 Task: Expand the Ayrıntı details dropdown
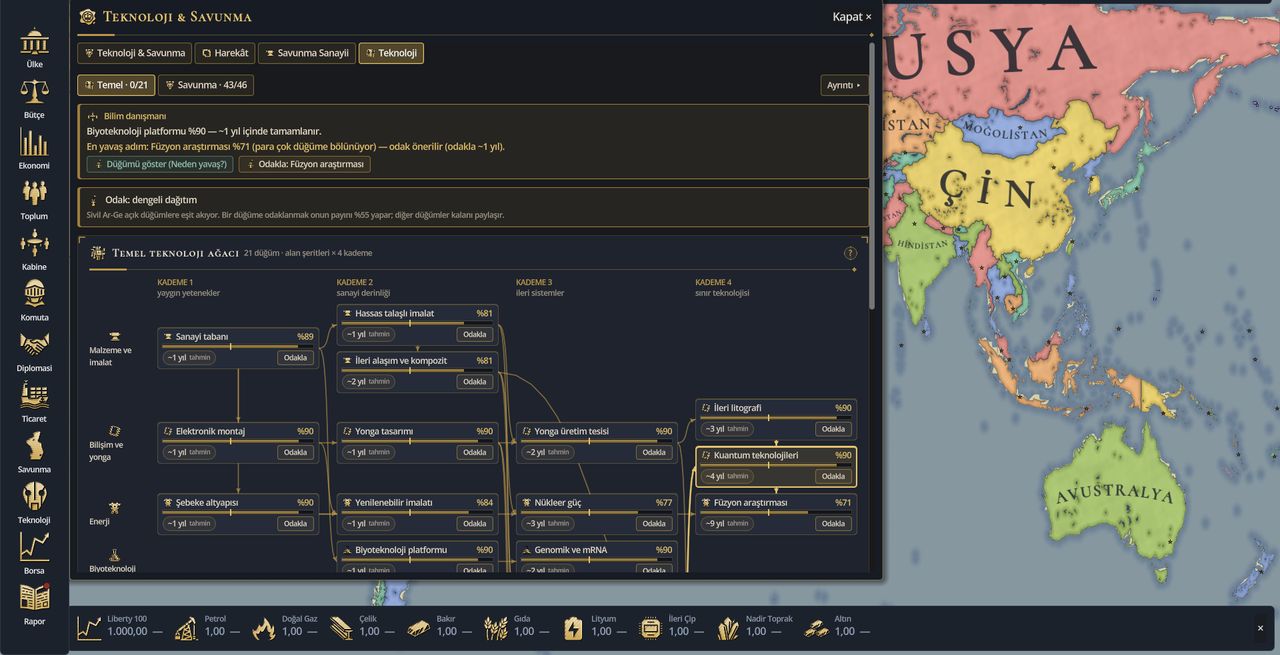[844, 85]
